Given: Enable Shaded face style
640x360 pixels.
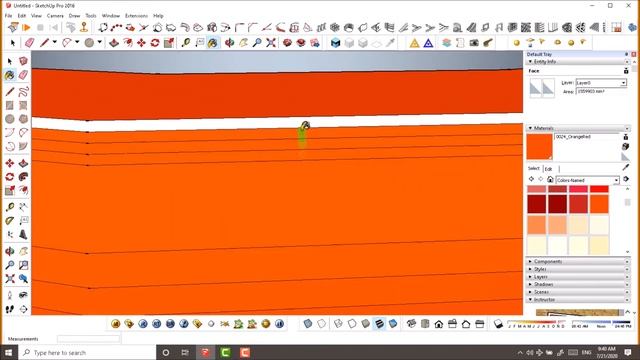Looking at the screenshot, I should 366,324.
